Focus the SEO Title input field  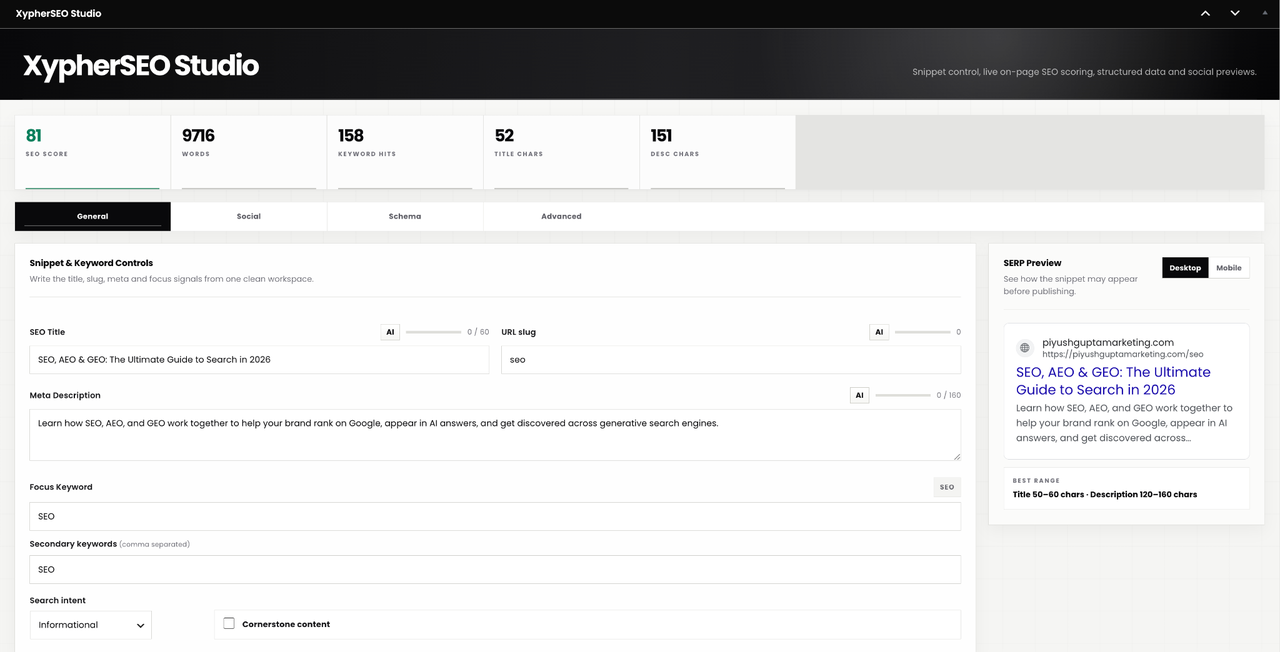(259, 360)
